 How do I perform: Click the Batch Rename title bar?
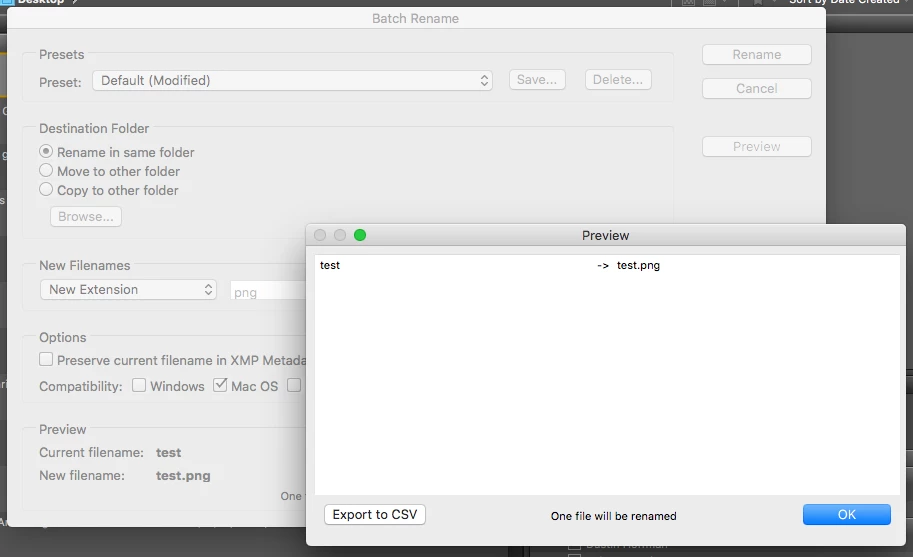[x=416, y=19]
